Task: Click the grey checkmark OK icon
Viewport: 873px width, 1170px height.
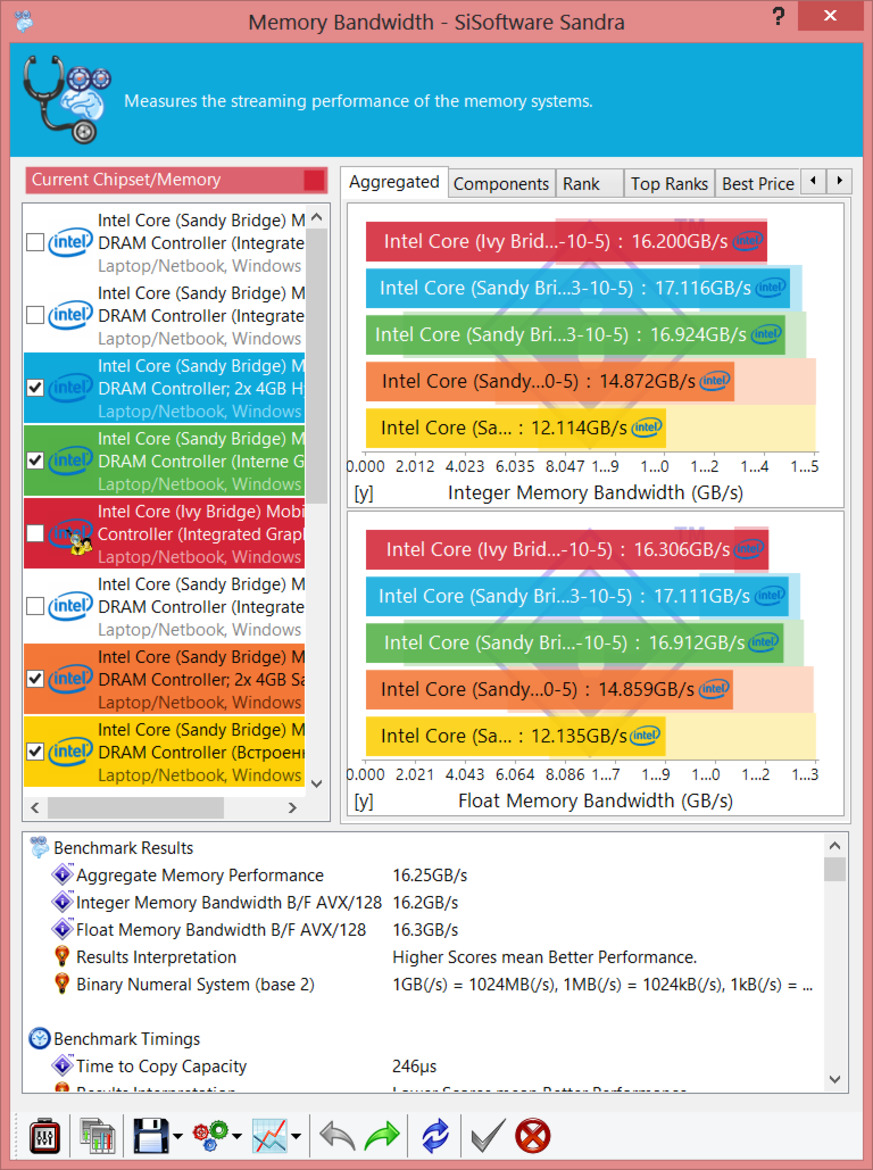Action: click(x=489, y=1136)
